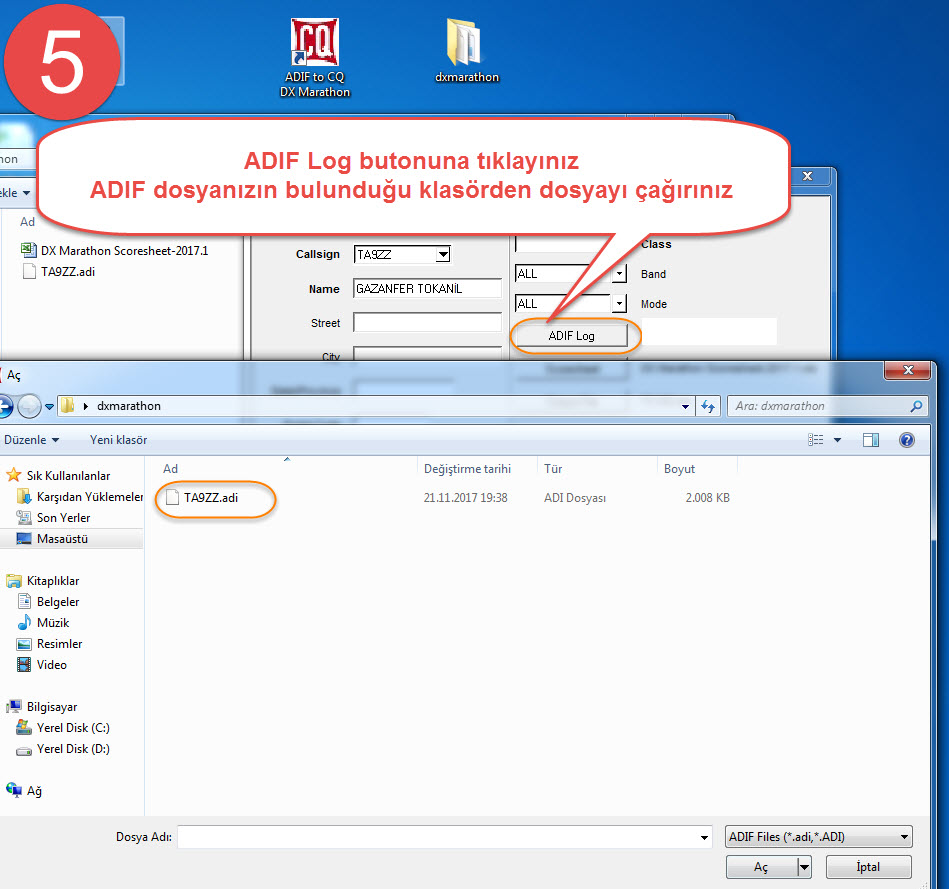
Task: Open help with question mark icon
Action: point(907,440)
